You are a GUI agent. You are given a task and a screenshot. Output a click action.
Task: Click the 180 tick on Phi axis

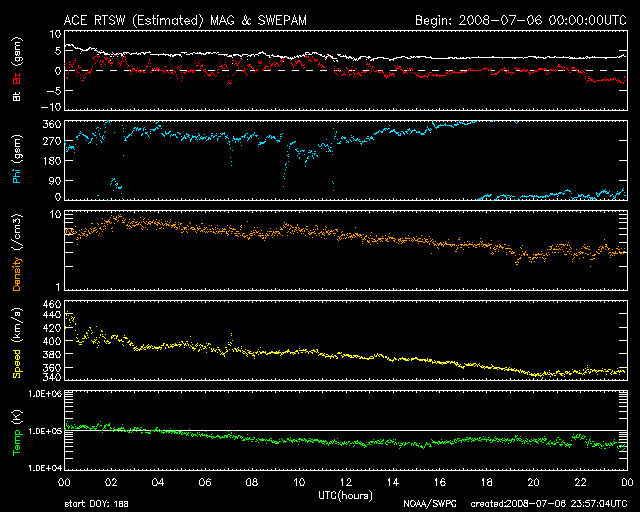52,161
